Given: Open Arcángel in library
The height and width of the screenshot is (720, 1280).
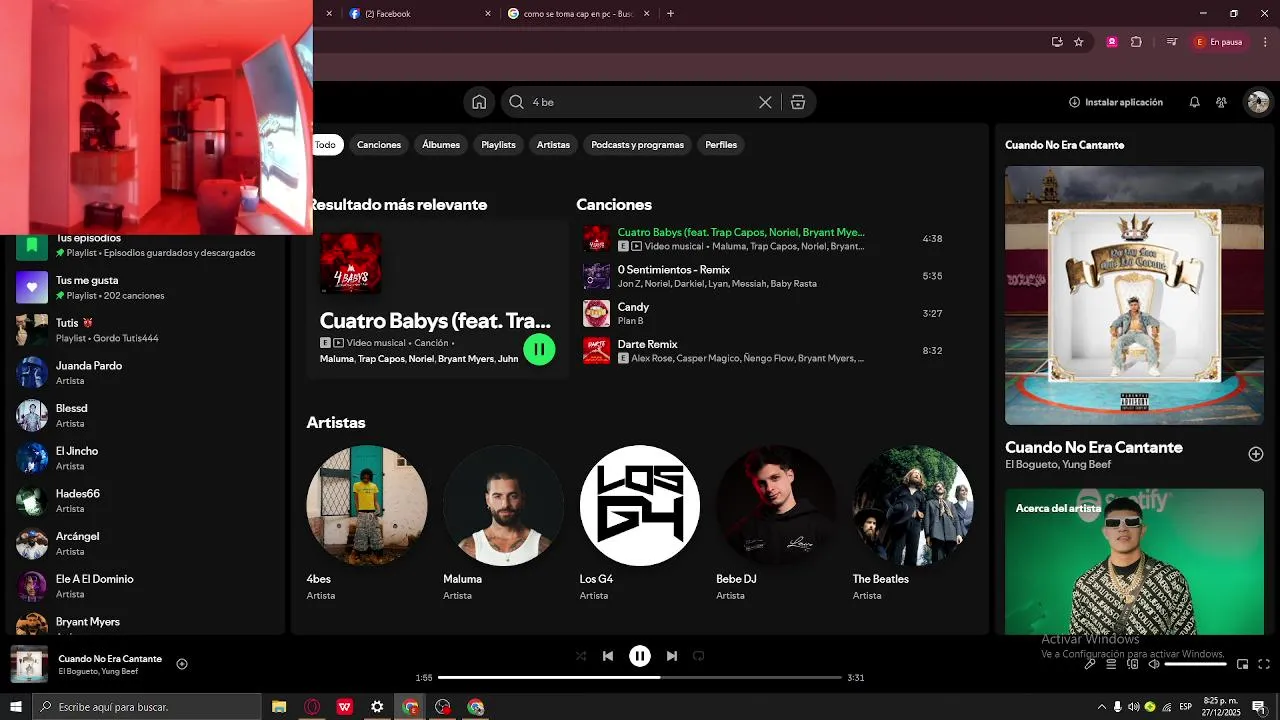Looking at the screenshot, I should [x=146, y=544].
